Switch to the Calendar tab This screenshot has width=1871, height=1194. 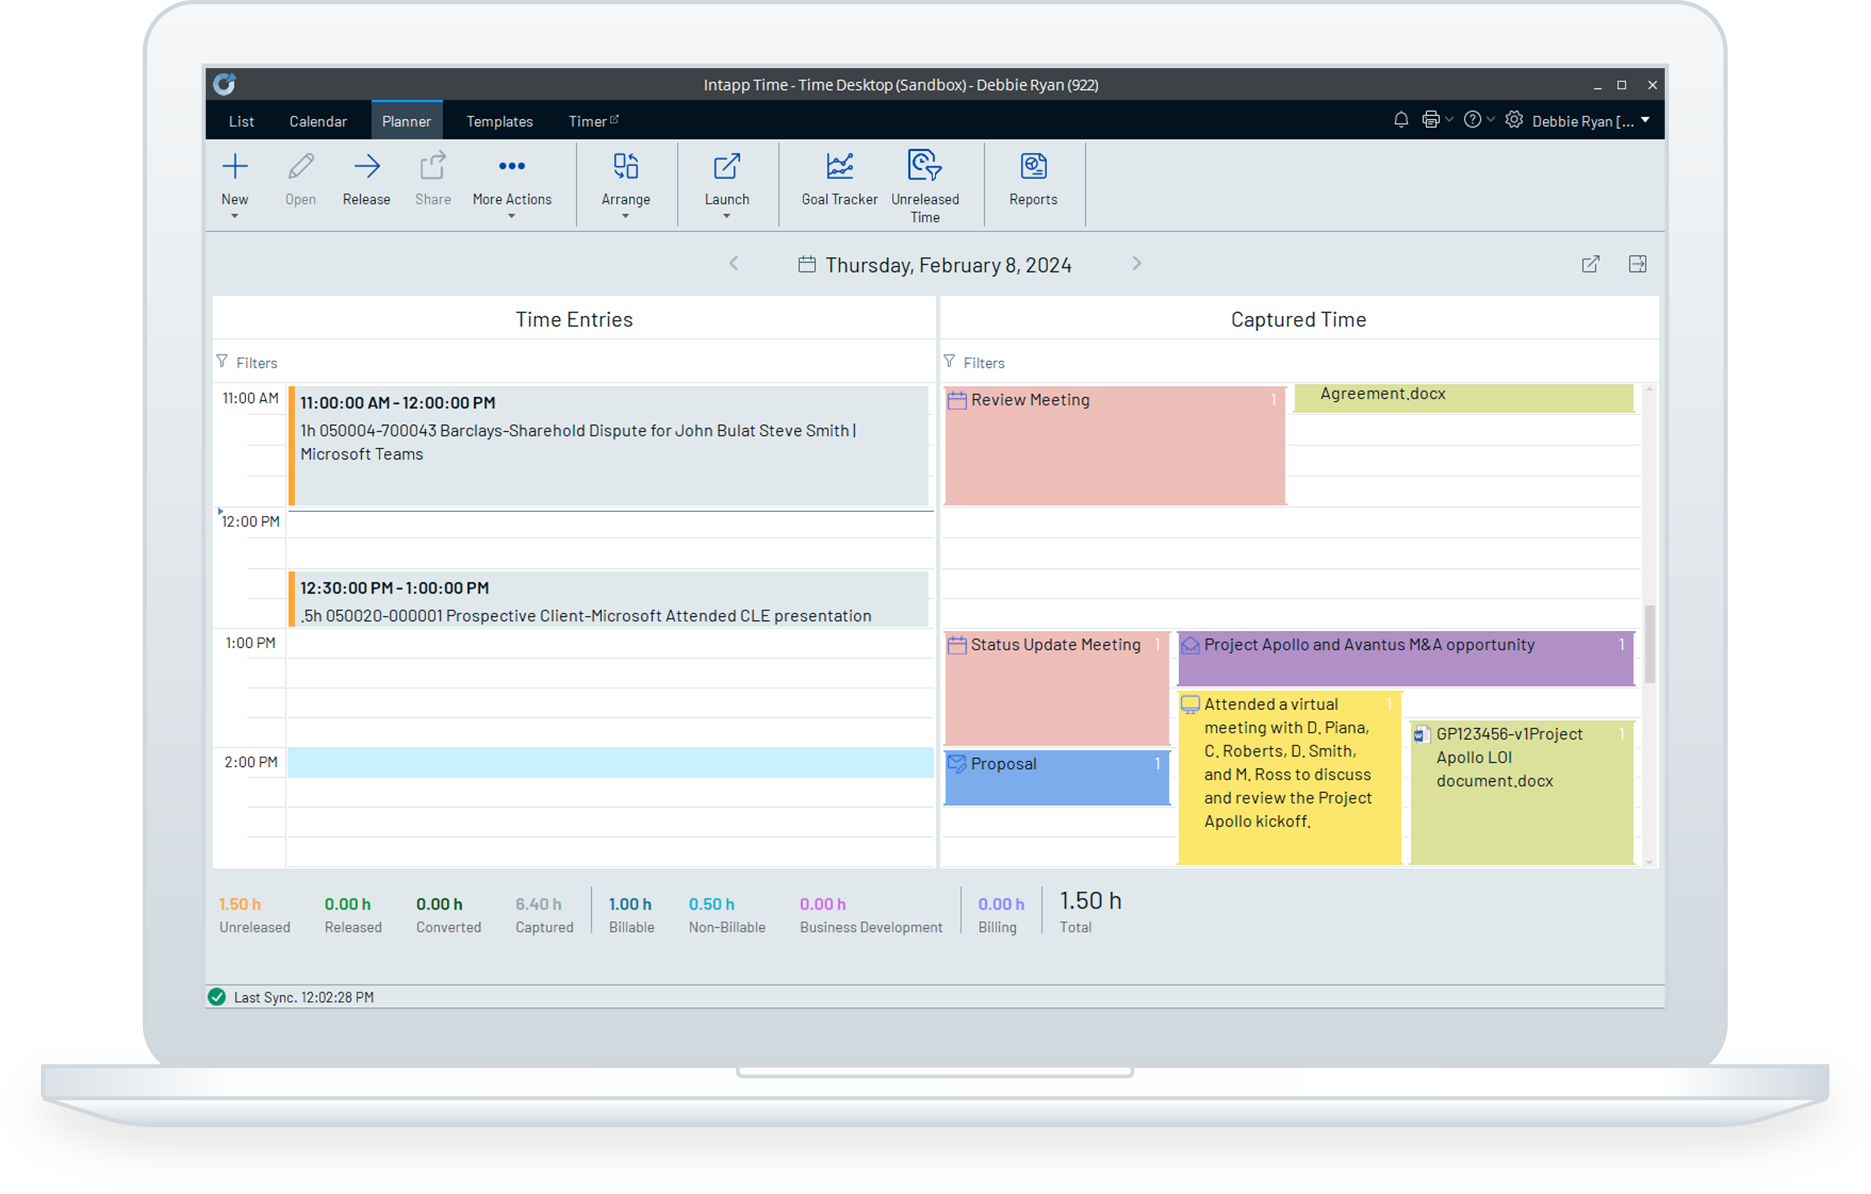pos(318,120)
